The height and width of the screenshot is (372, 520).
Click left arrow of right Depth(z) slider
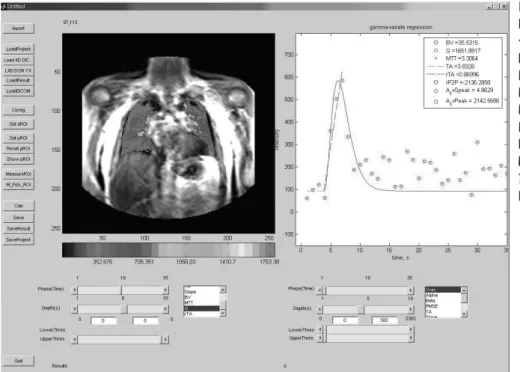[320, 309]
